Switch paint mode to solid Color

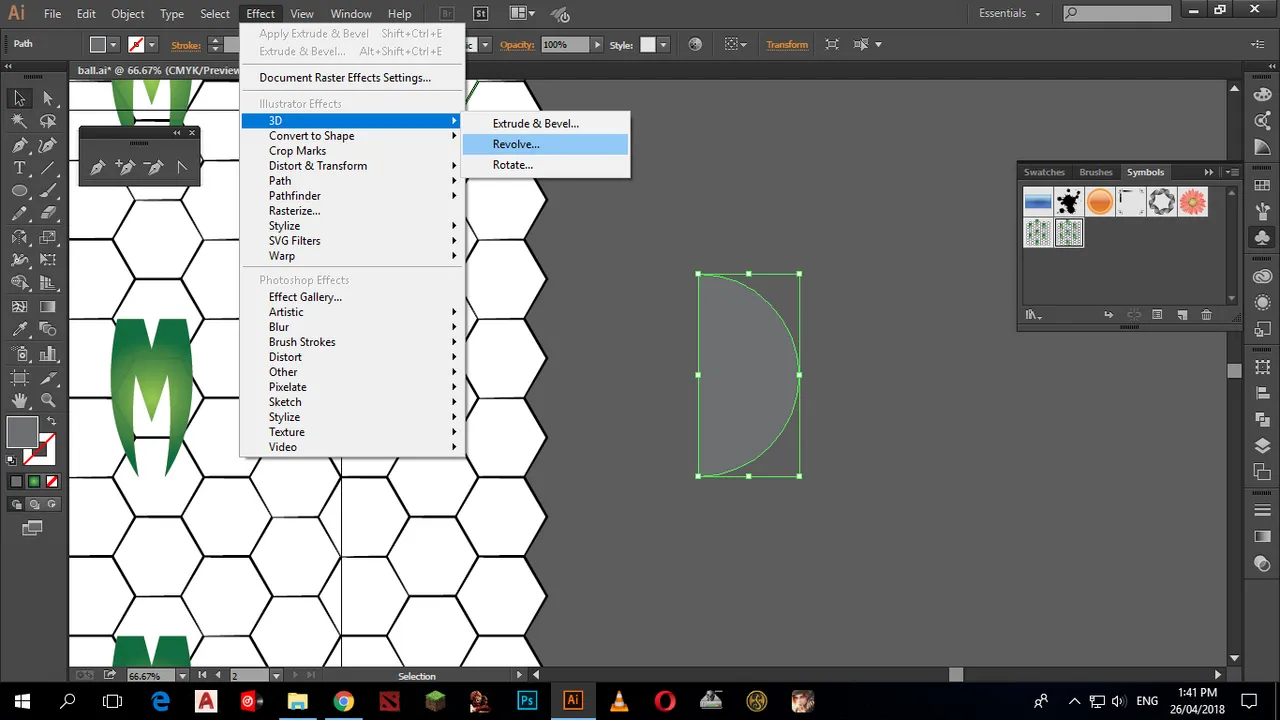tap(16, 482)
